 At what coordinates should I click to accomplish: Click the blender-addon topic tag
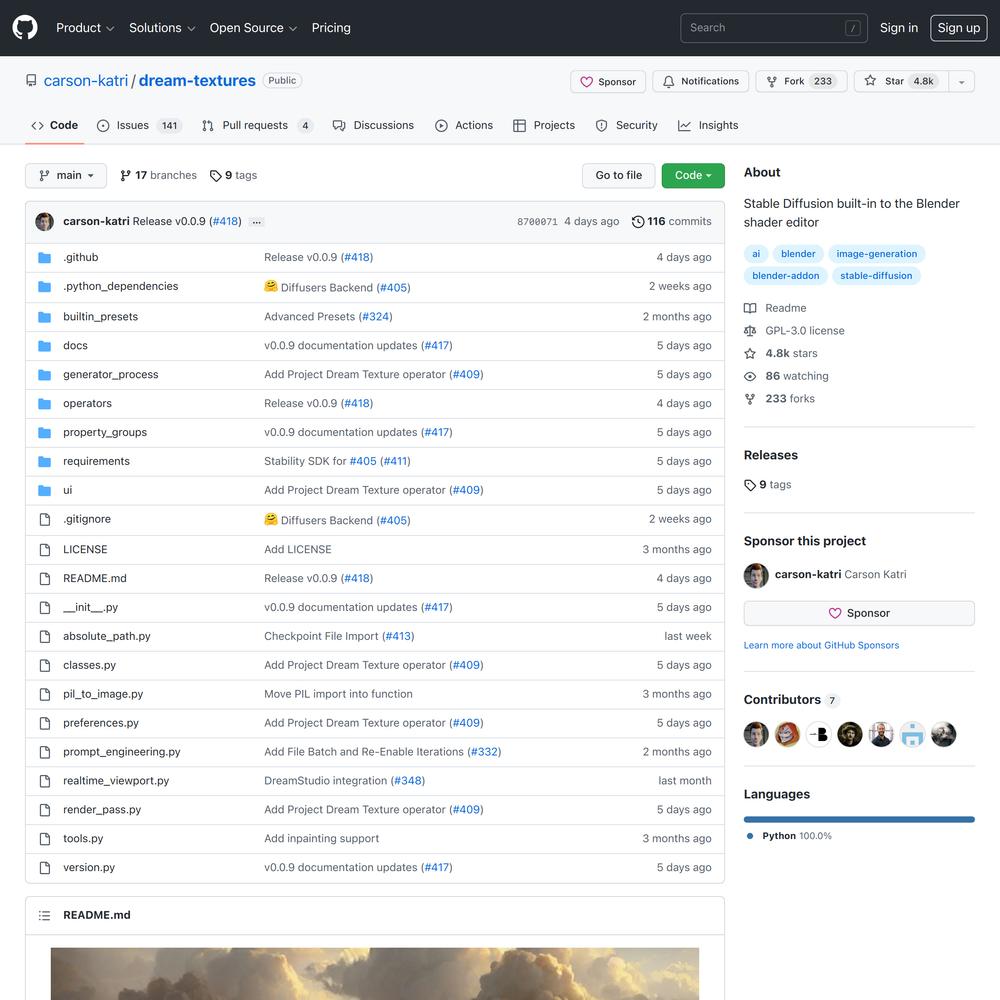coord(786,276)
